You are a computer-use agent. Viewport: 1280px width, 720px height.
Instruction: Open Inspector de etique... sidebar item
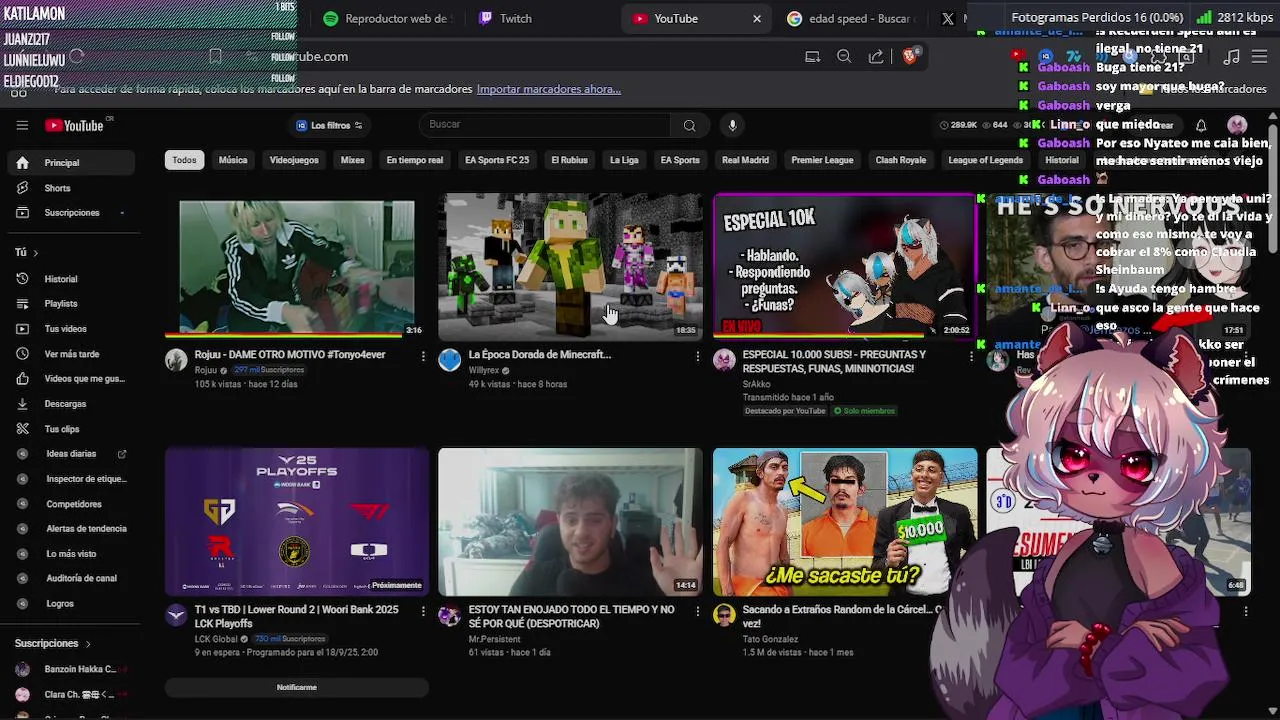70,479
